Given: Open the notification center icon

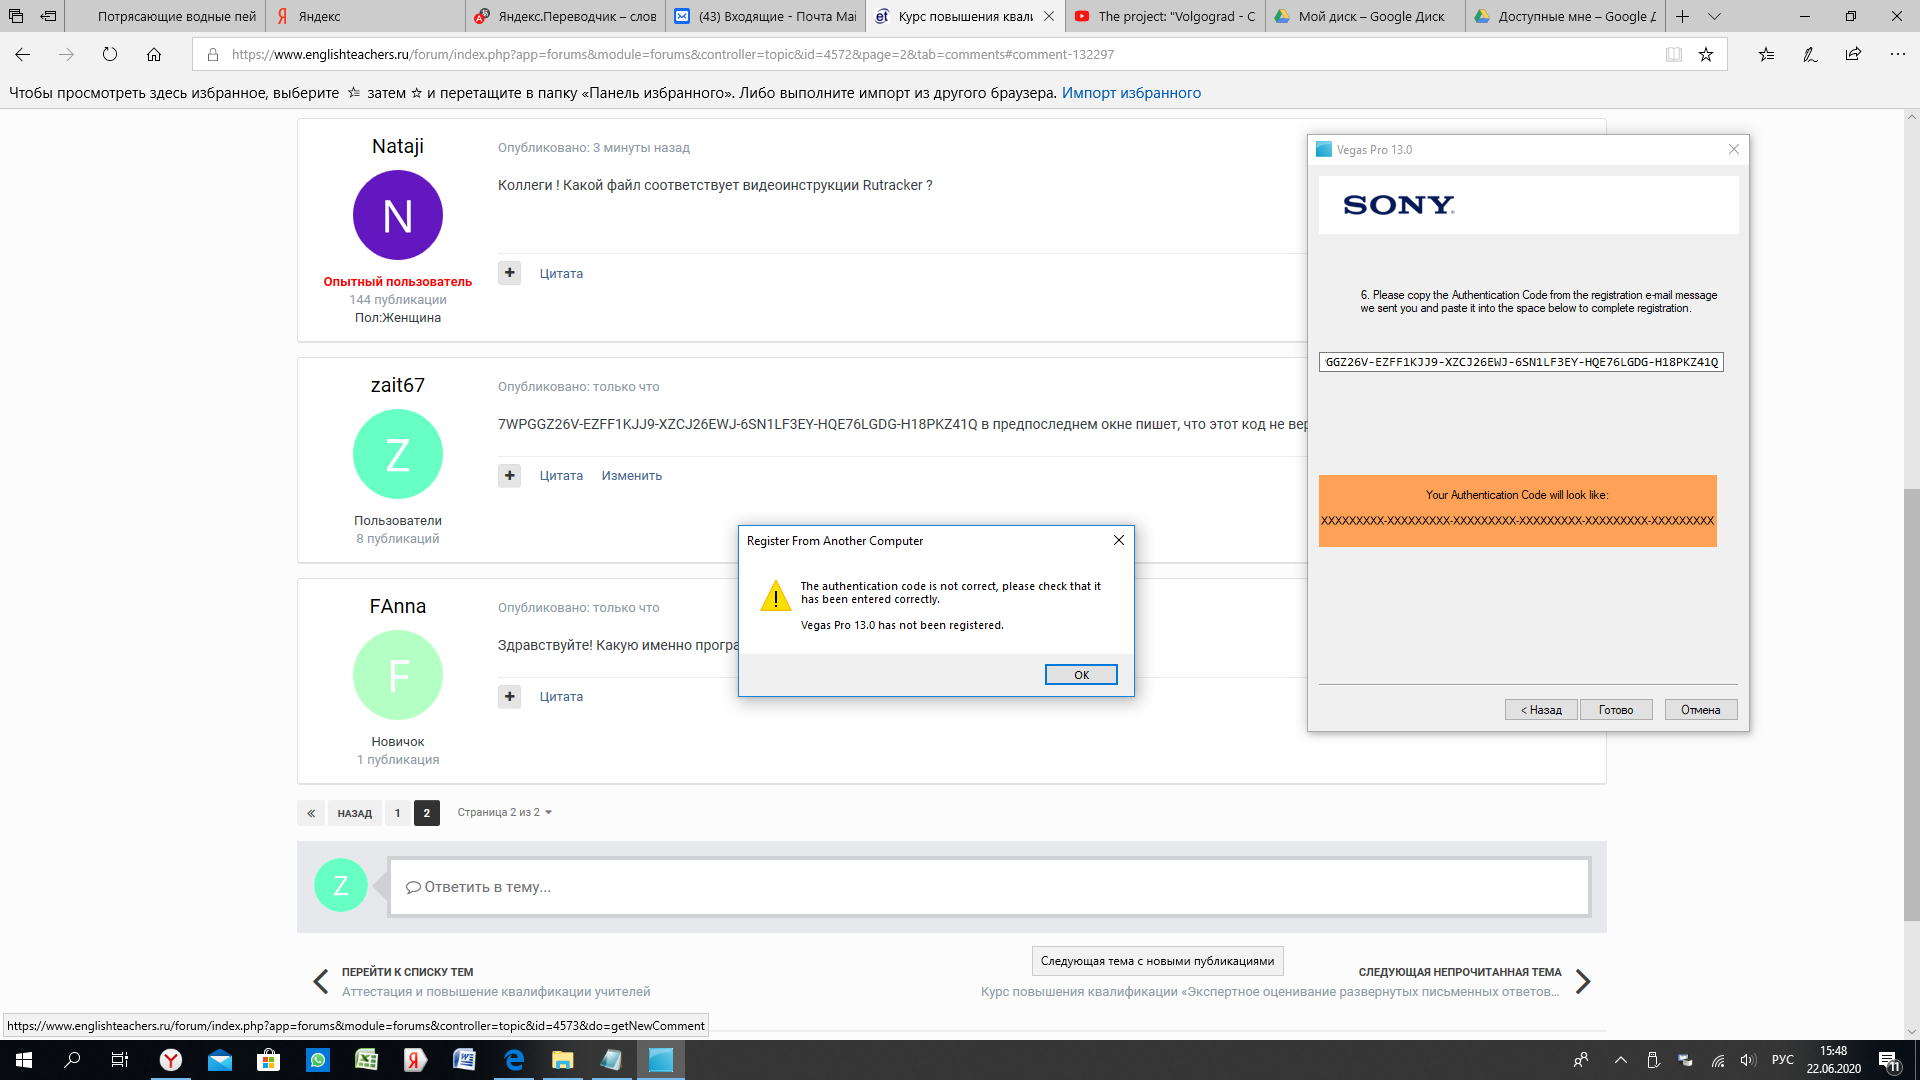Looking at the screenshot, I should click(1889, 1061).
